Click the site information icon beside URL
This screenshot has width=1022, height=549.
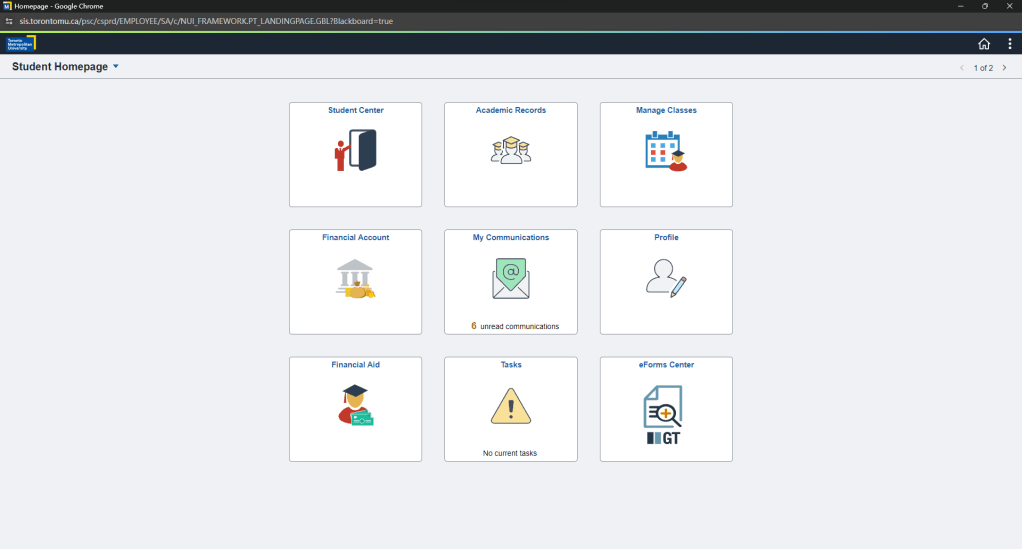[x=9, y=20]
